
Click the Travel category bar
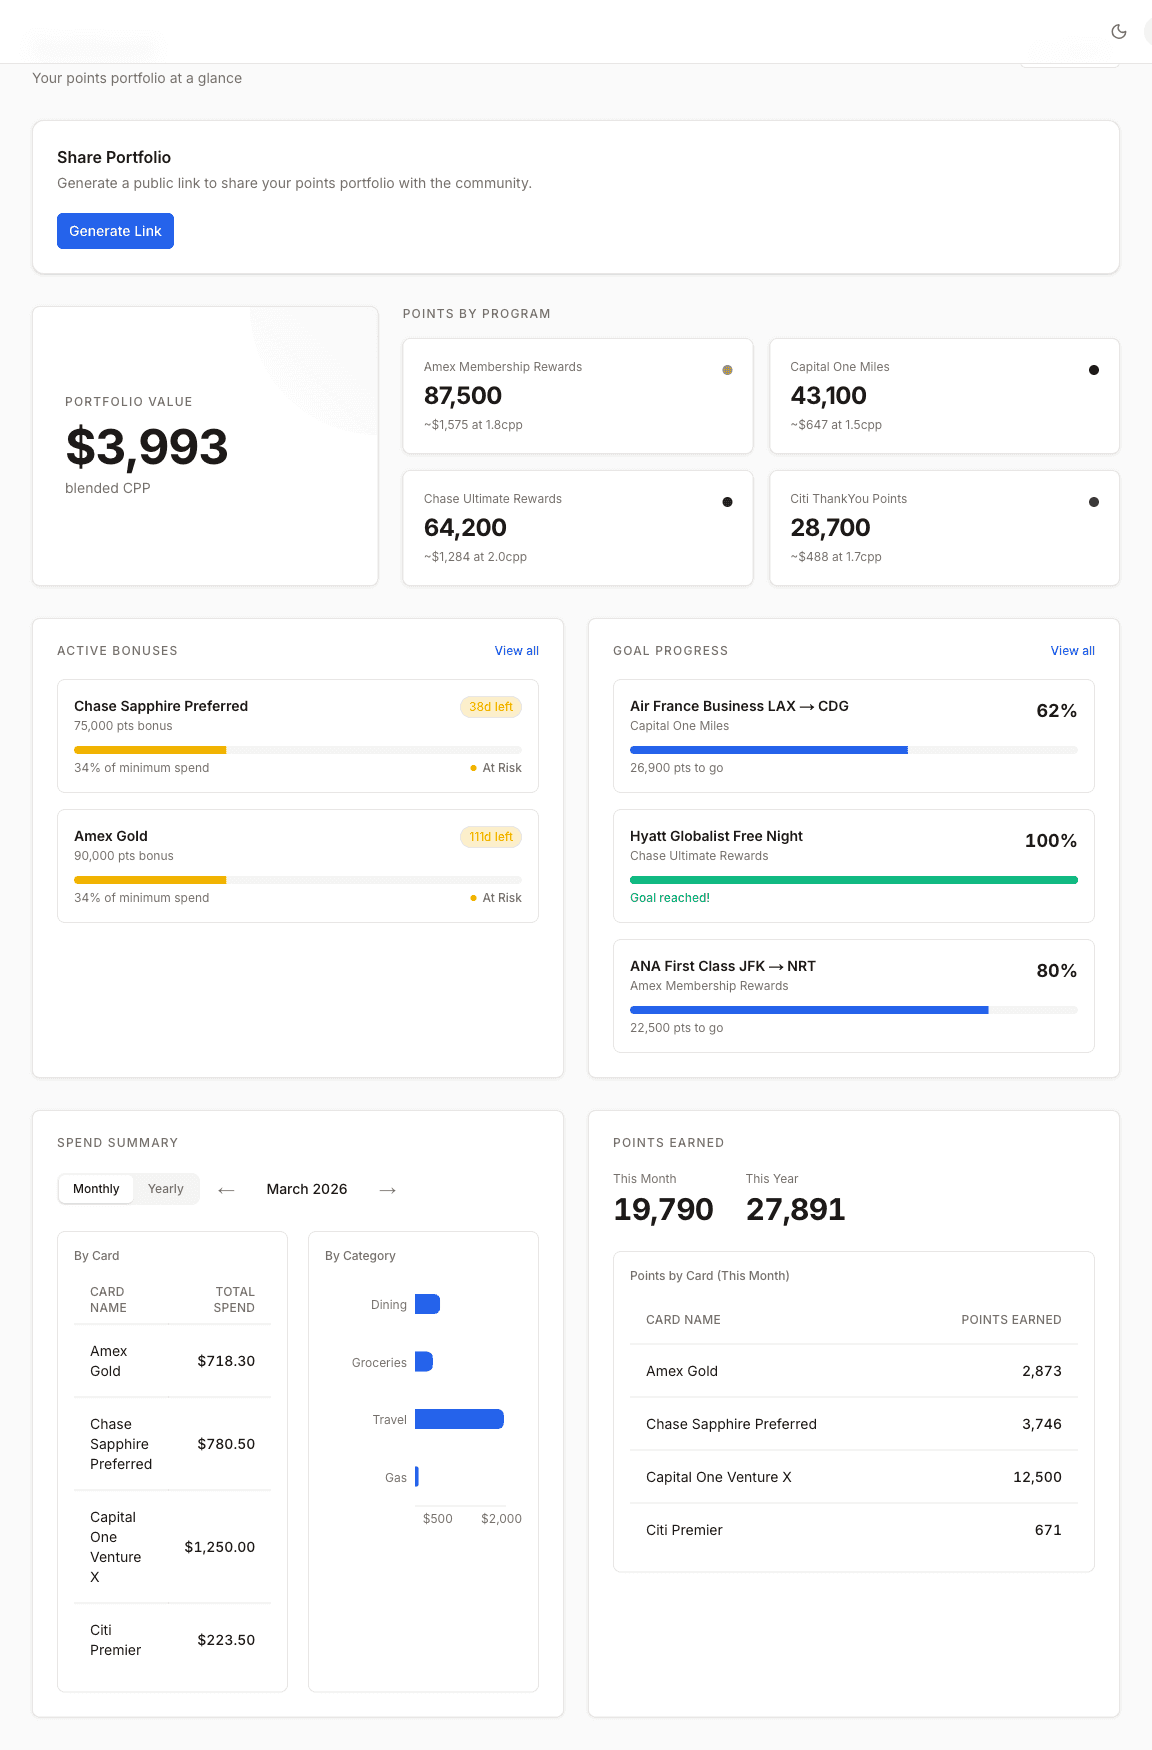pyautogui.click(x=459, y=1419)
